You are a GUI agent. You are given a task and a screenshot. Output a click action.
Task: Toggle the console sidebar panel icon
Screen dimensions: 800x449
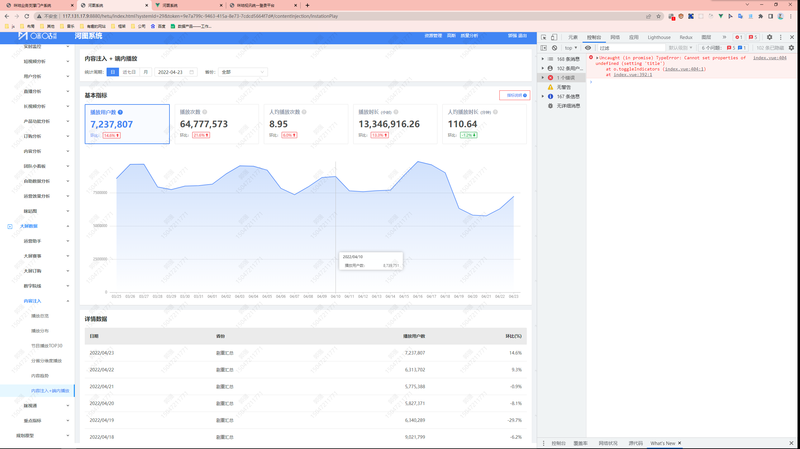point(544,48)
